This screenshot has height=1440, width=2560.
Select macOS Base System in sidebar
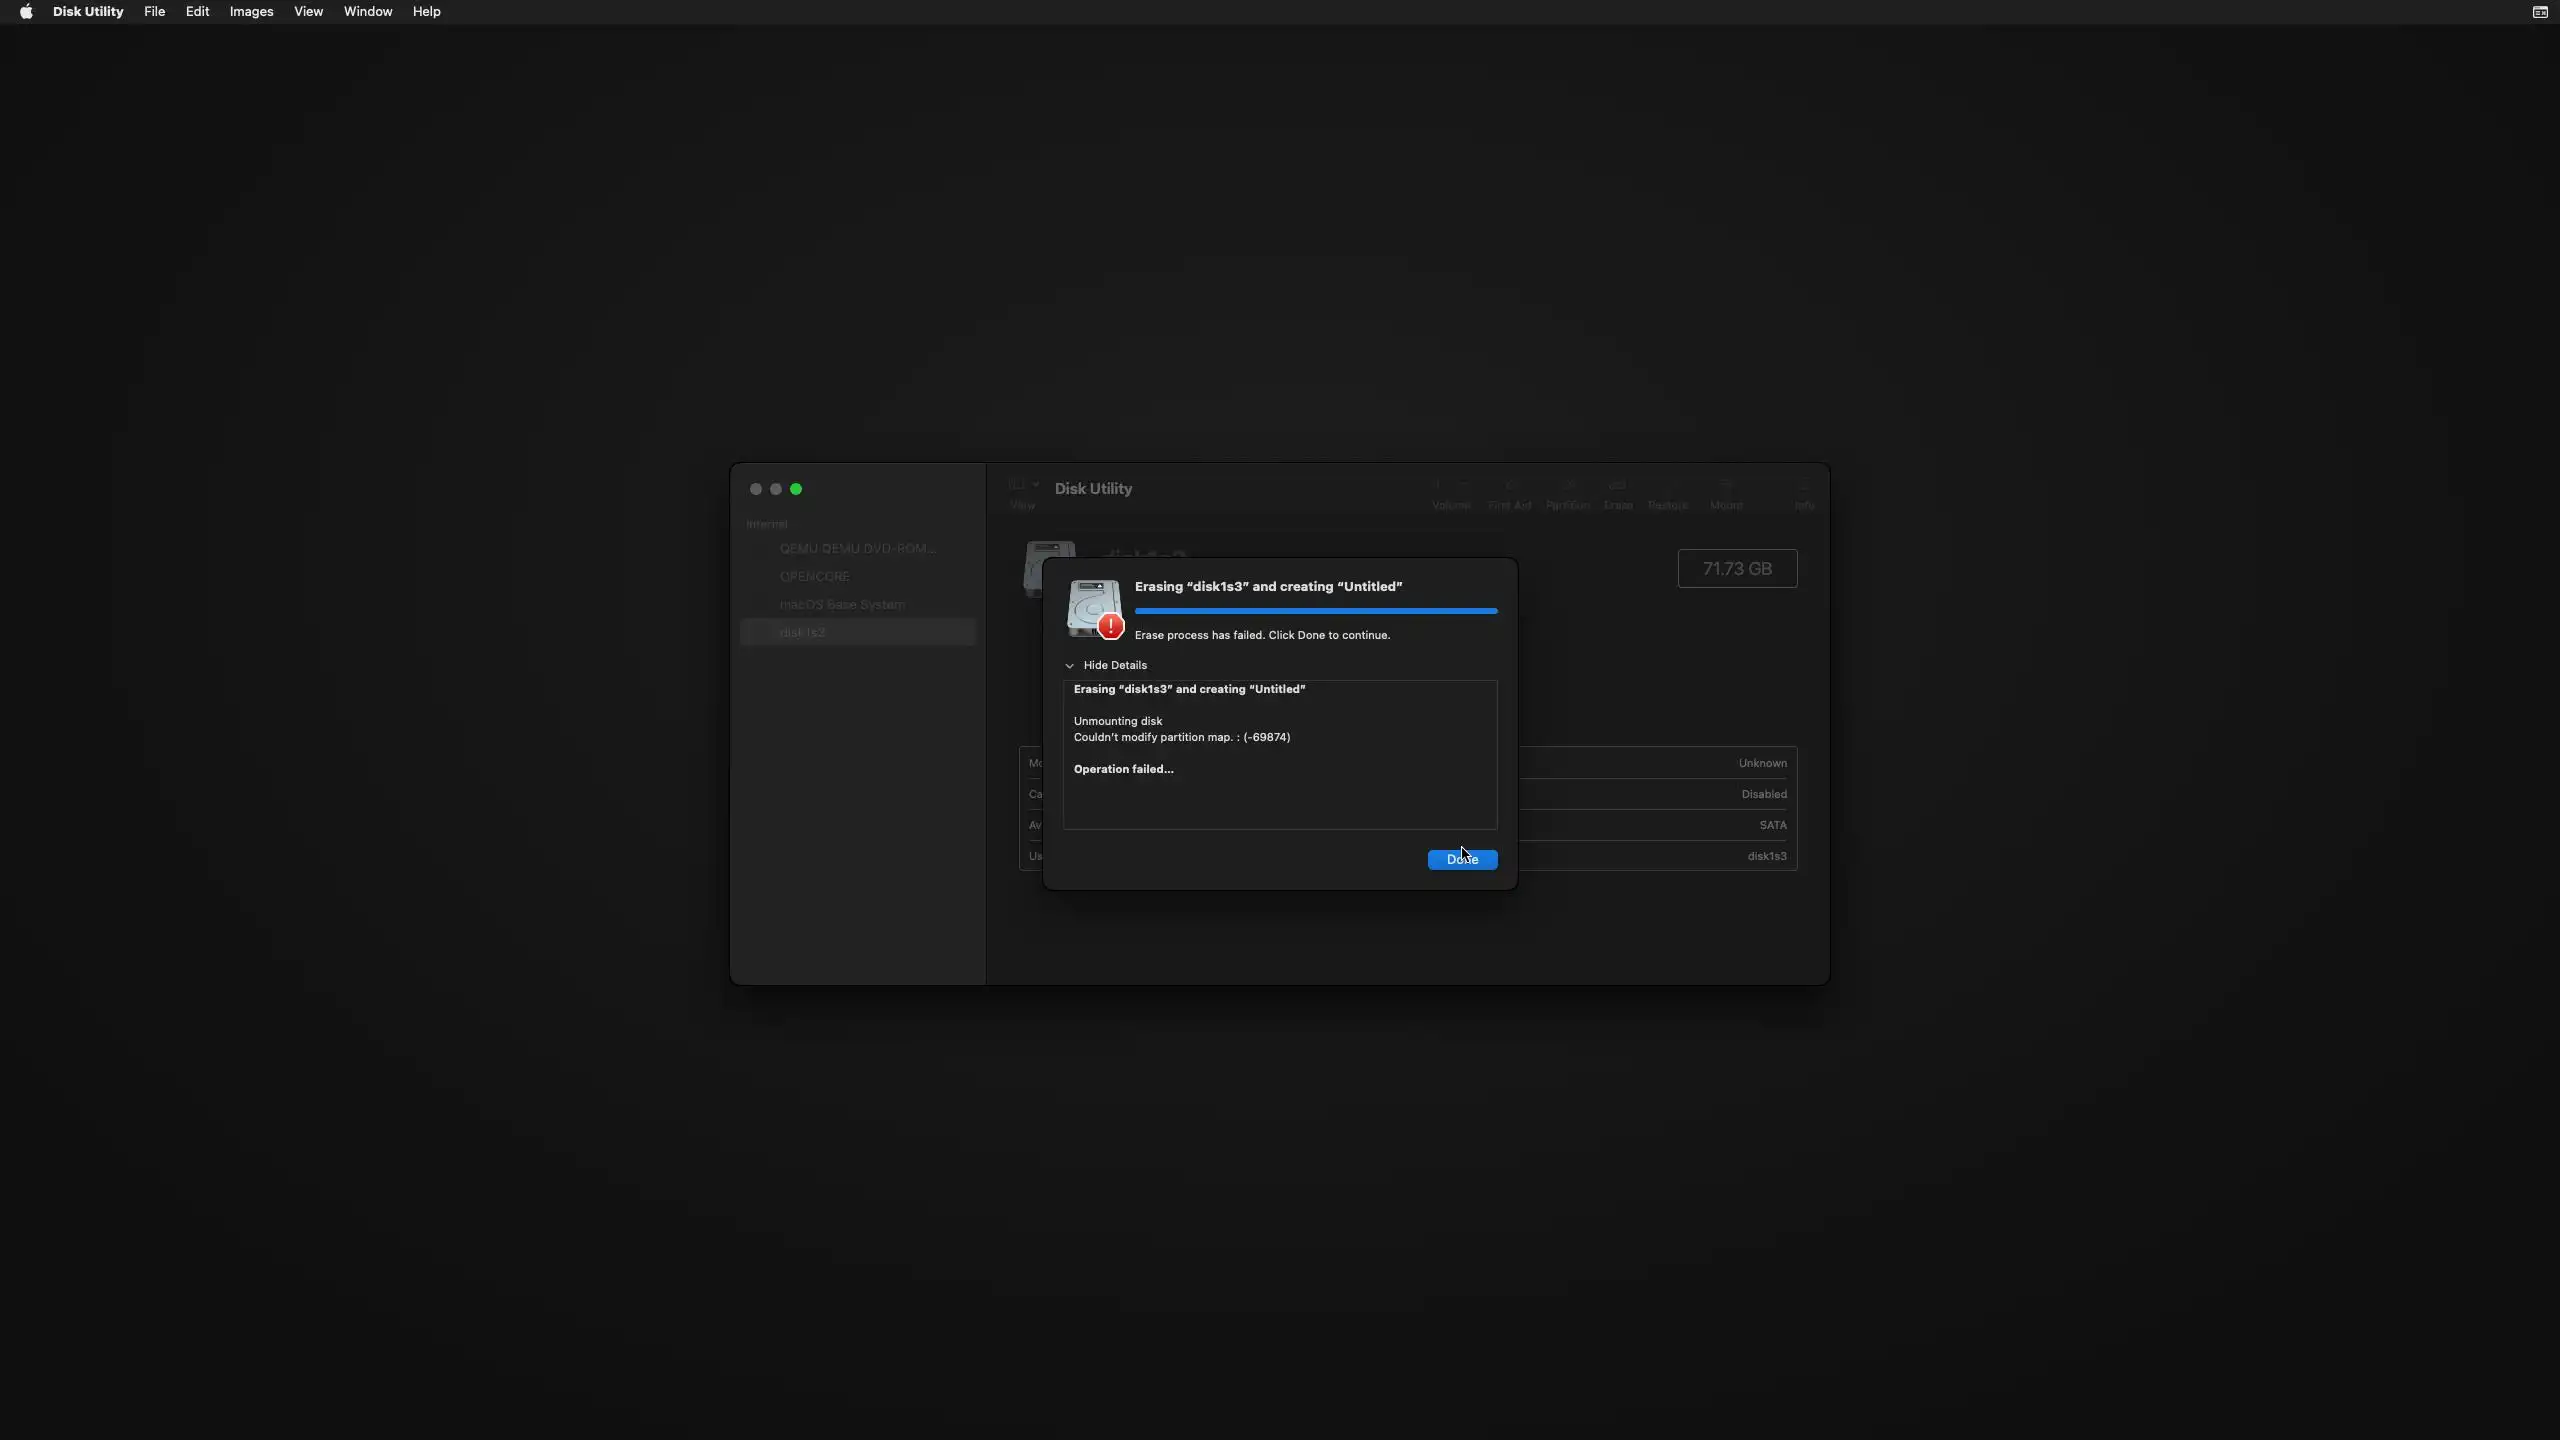(x=842, y=605)
